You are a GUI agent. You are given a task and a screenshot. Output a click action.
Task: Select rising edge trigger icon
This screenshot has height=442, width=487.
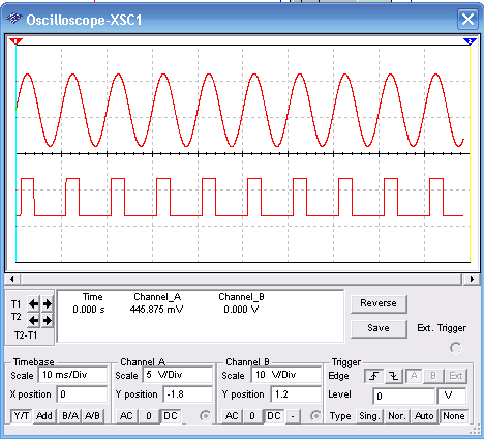click(x=374, y=376)
